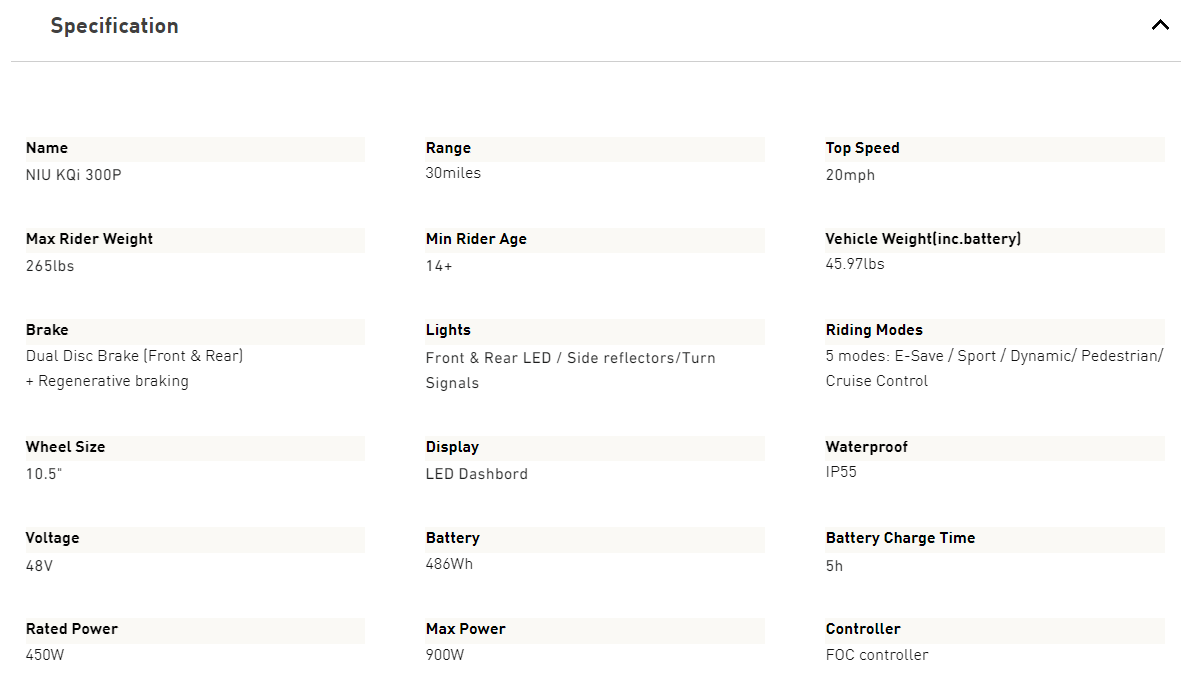Select the Range label
1199x695 pixels.
pyautogui.click(x=448, y=148)
